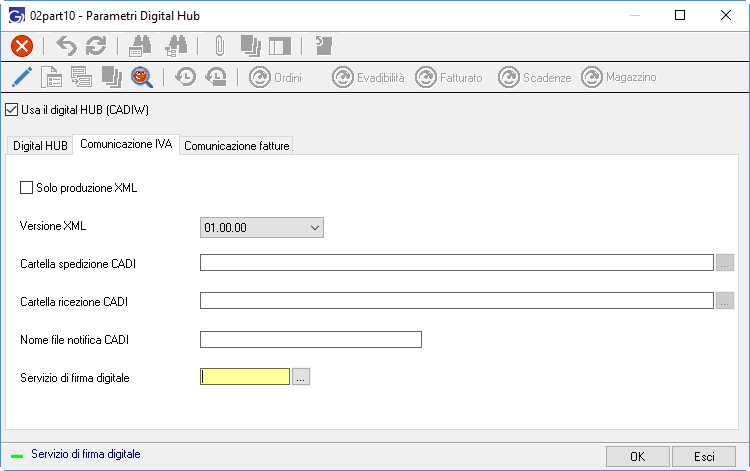Click the undo arrow icon
This screenshot has width=750, height=471.
(66, 46)
